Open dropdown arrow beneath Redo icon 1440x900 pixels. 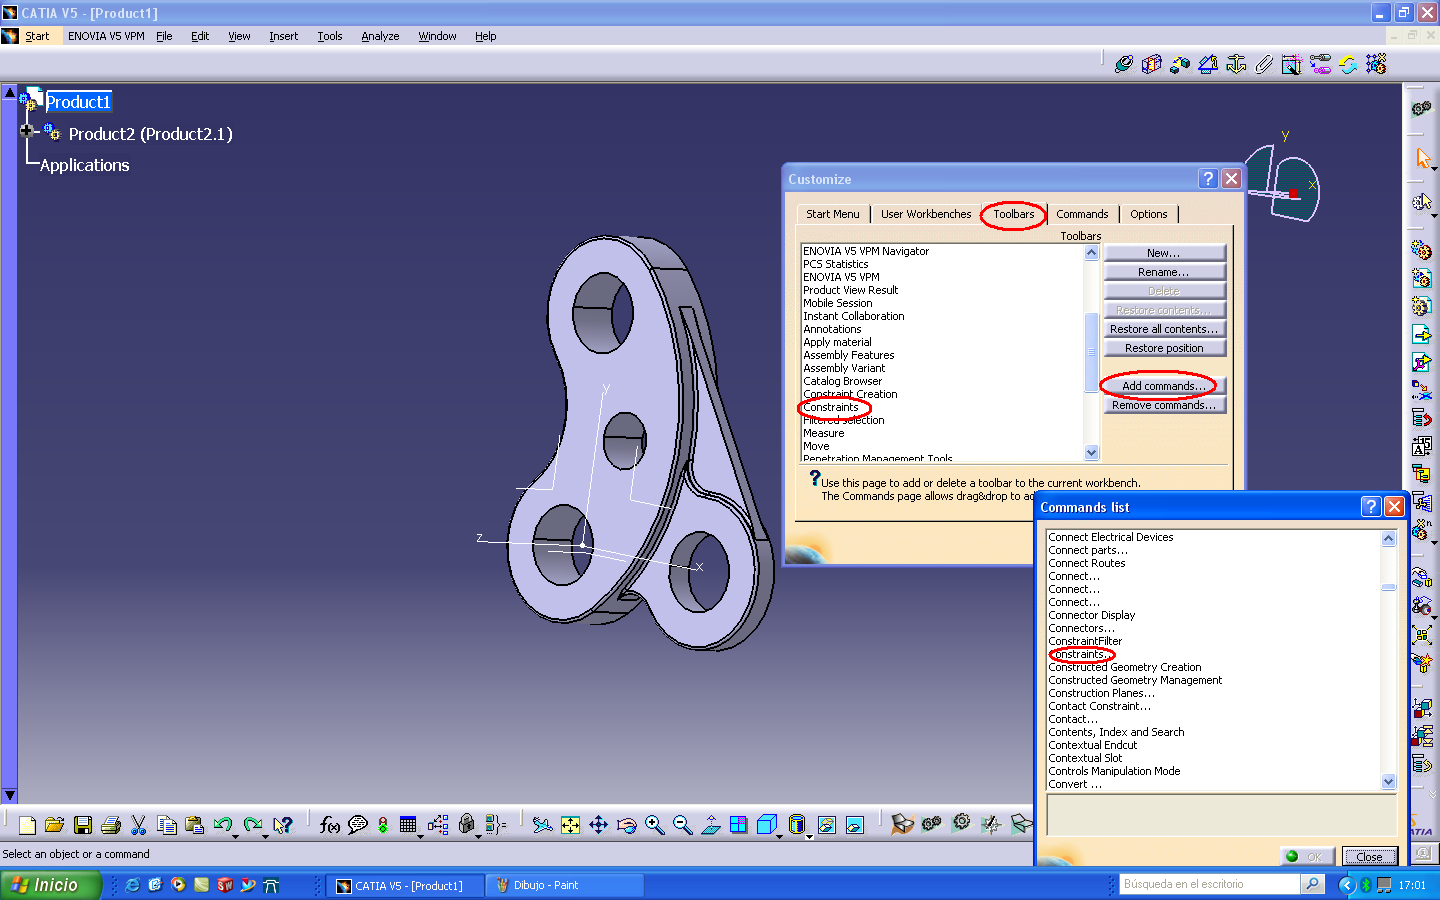tap(265, 837)
